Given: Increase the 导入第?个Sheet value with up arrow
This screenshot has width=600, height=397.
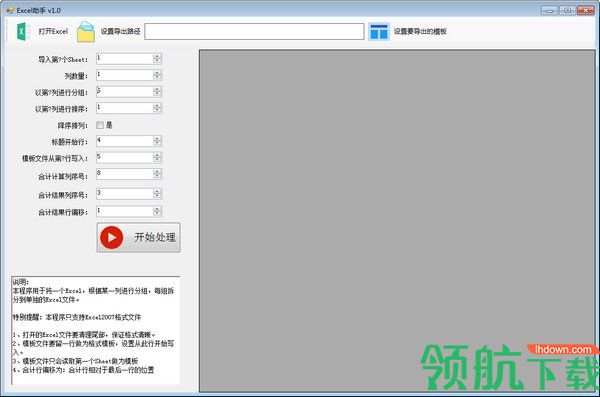Looking at the screenshot, I should click(x=157, y=56).
